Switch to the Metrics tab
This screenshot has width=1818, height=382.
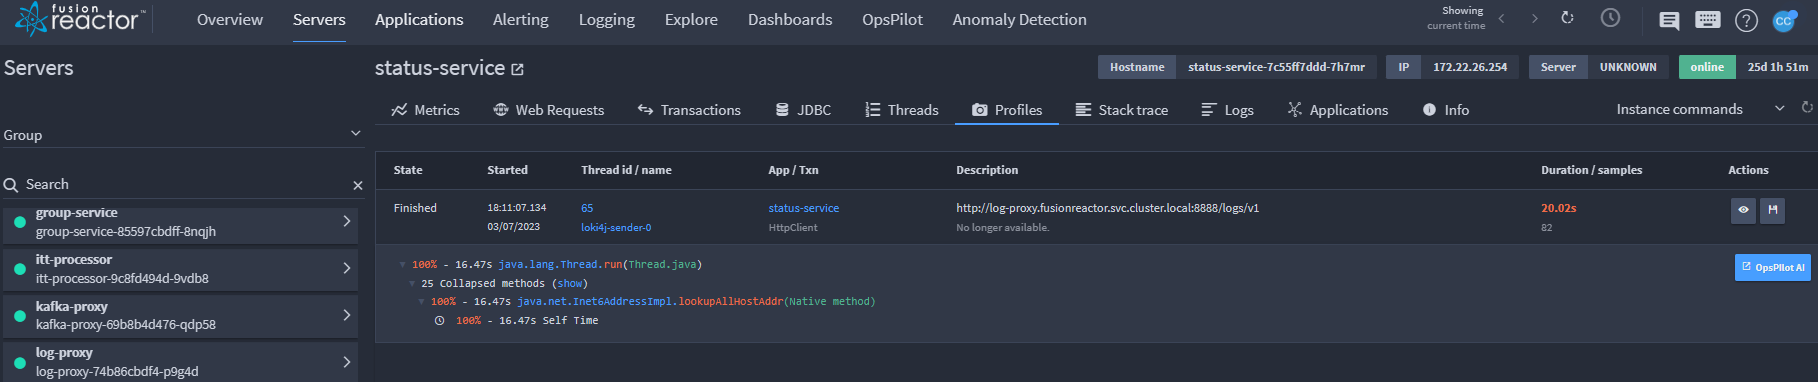point(426,110)
